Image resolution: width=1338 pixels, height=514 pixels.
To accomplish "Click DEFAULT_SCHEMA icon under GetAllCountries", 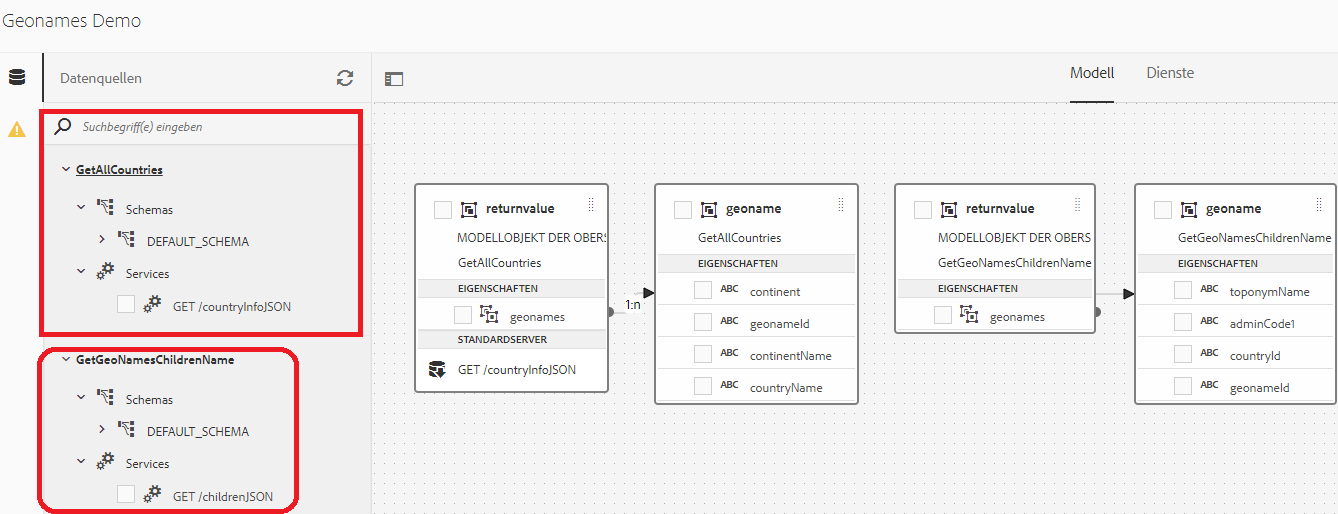I will (126, 241).
